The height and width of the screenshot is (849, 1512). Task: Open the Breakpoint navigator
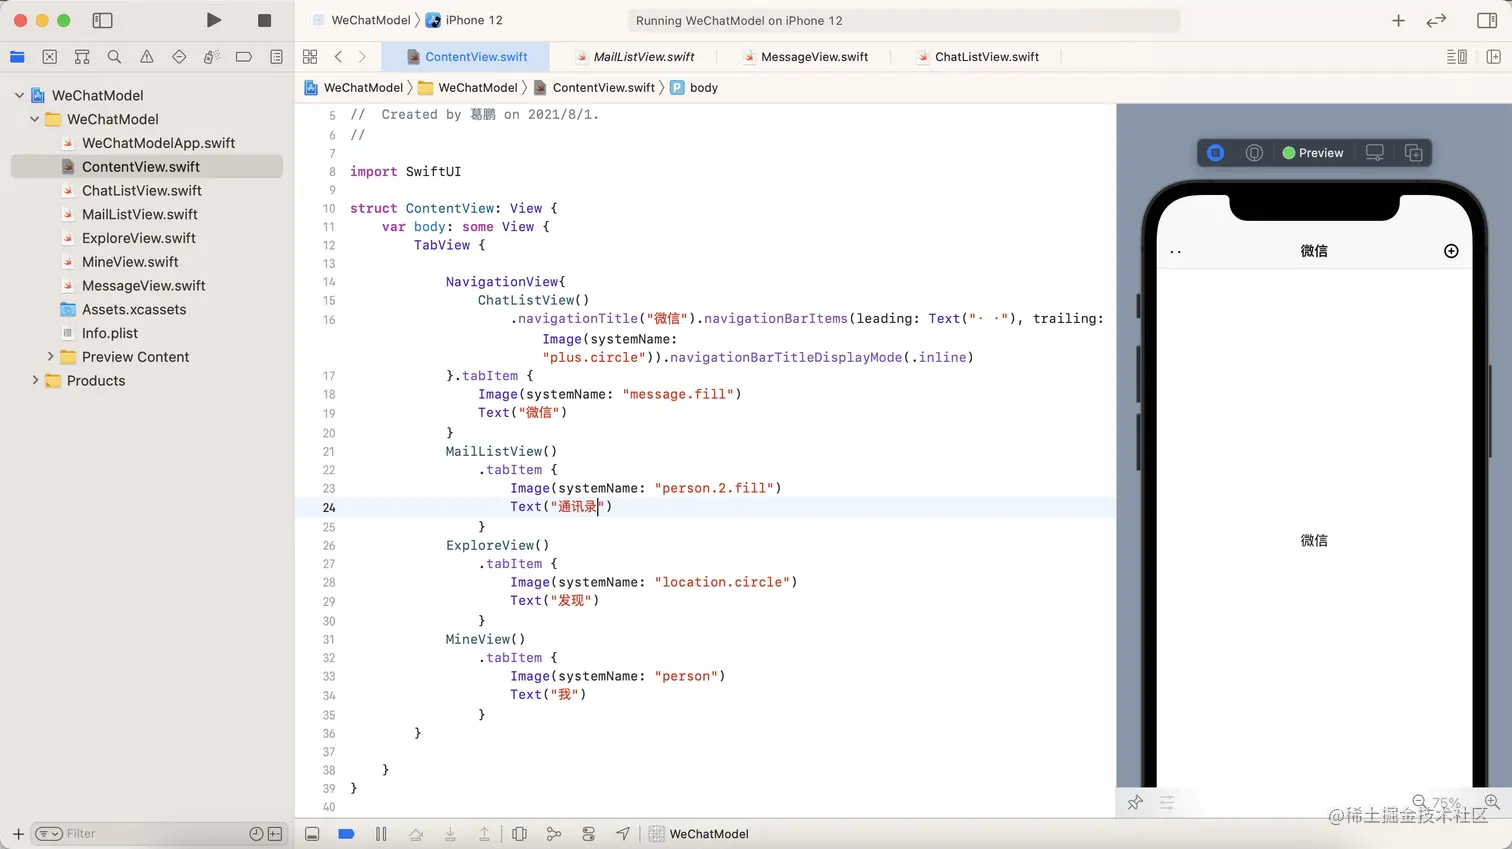pyautogui.click(x=244, y=57)
